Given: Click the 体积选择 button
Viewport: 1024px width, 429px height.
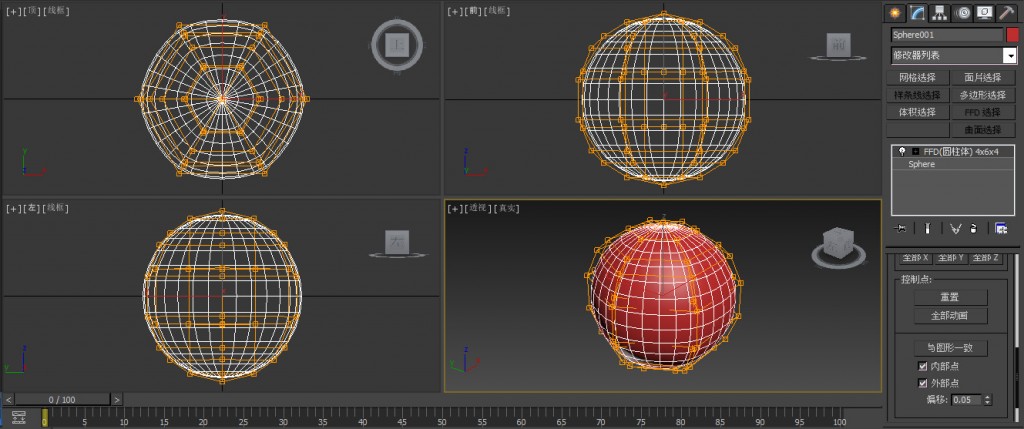Looking at the screenshot, I should coord(918,112).
